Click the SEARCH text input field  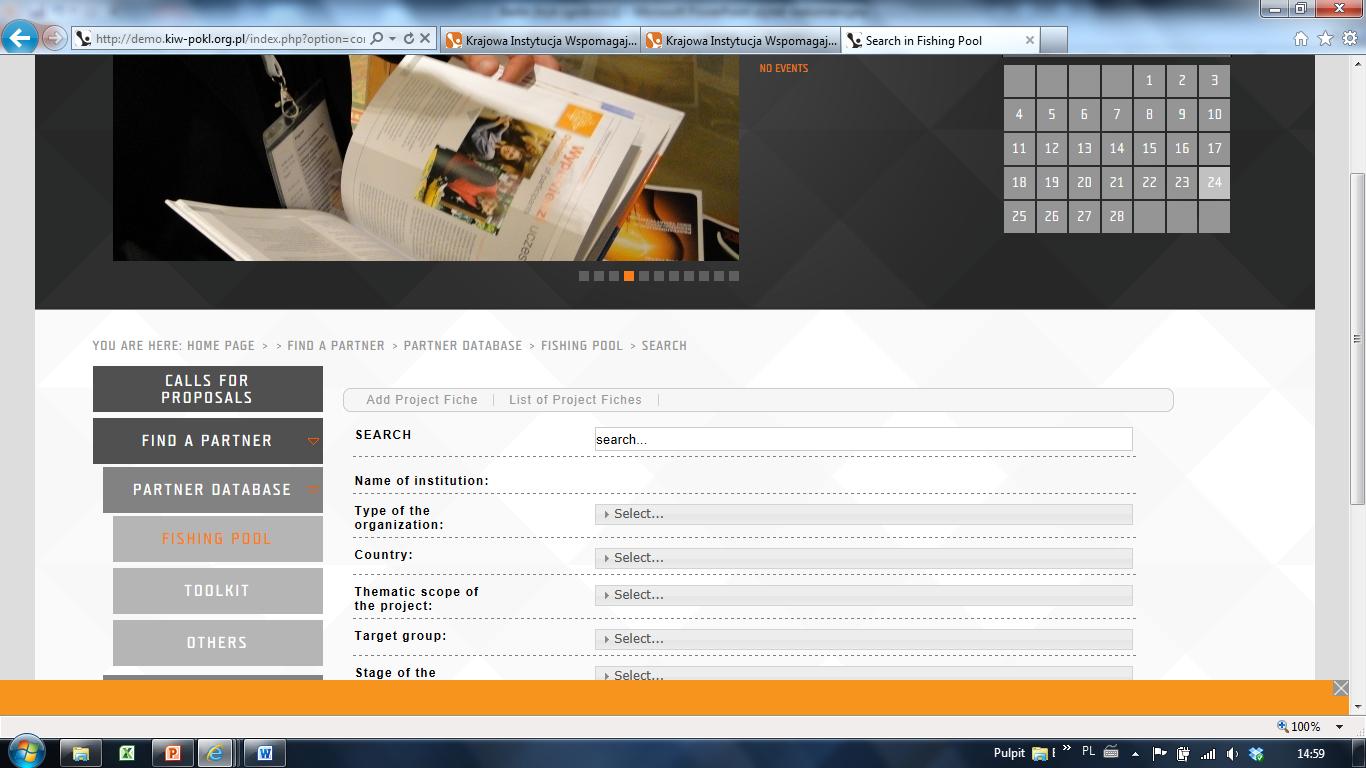863,439
